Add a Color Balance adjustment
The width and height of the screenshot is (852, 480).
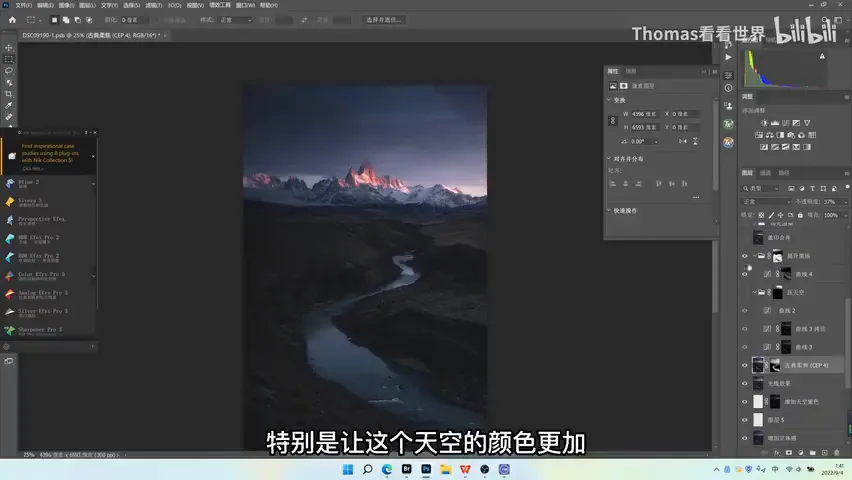tap(769, 135)
